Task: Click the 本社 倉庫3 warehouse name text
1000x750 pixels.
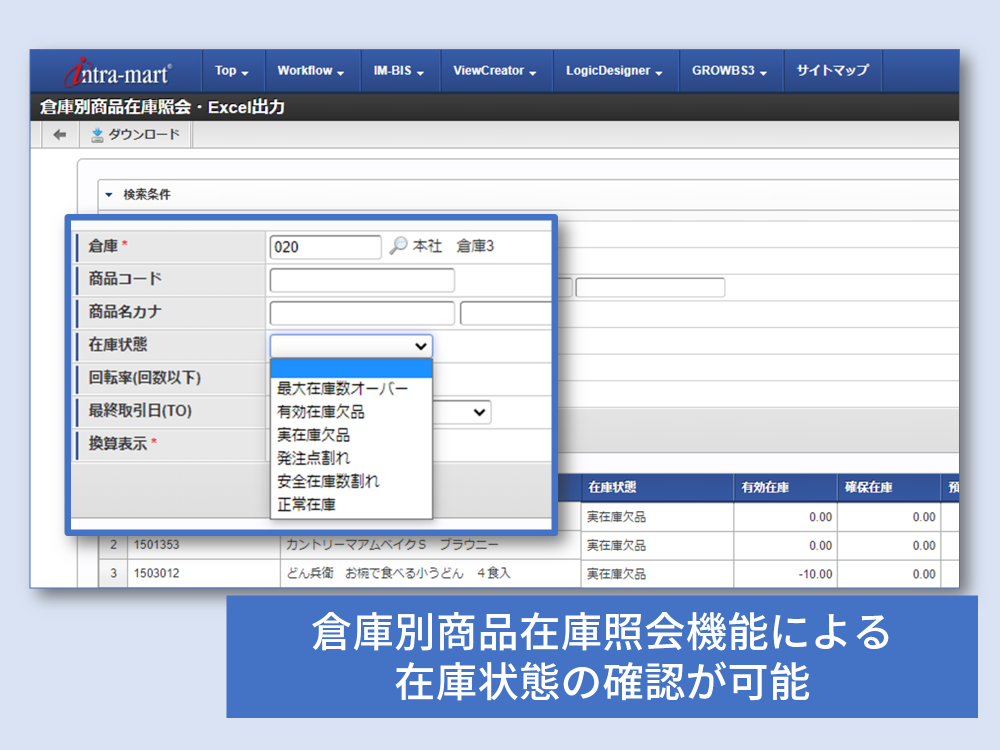Action: [x=453, y=246]
